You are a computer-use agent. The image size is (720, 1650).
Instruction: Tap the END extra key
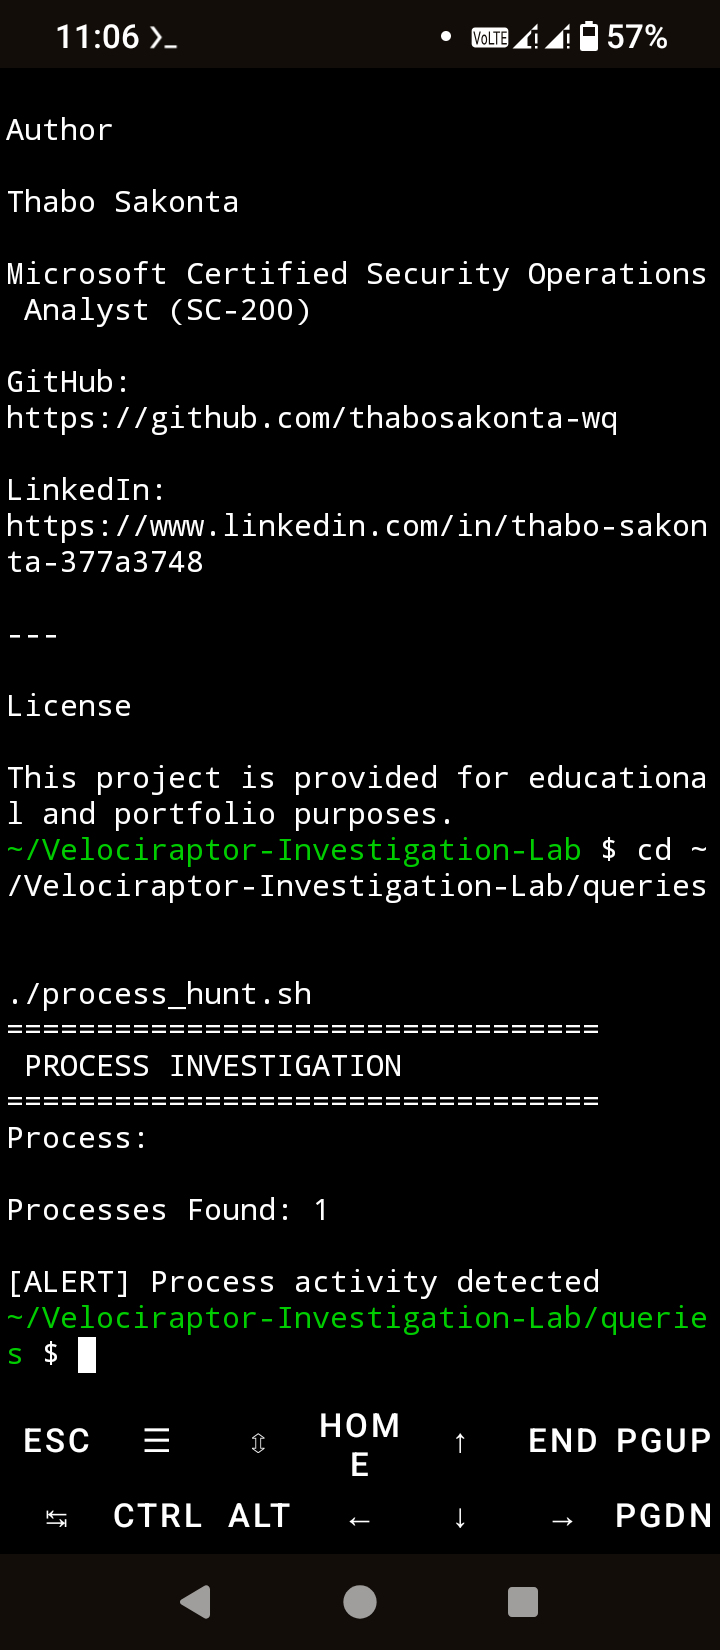tap(563, 1441)
